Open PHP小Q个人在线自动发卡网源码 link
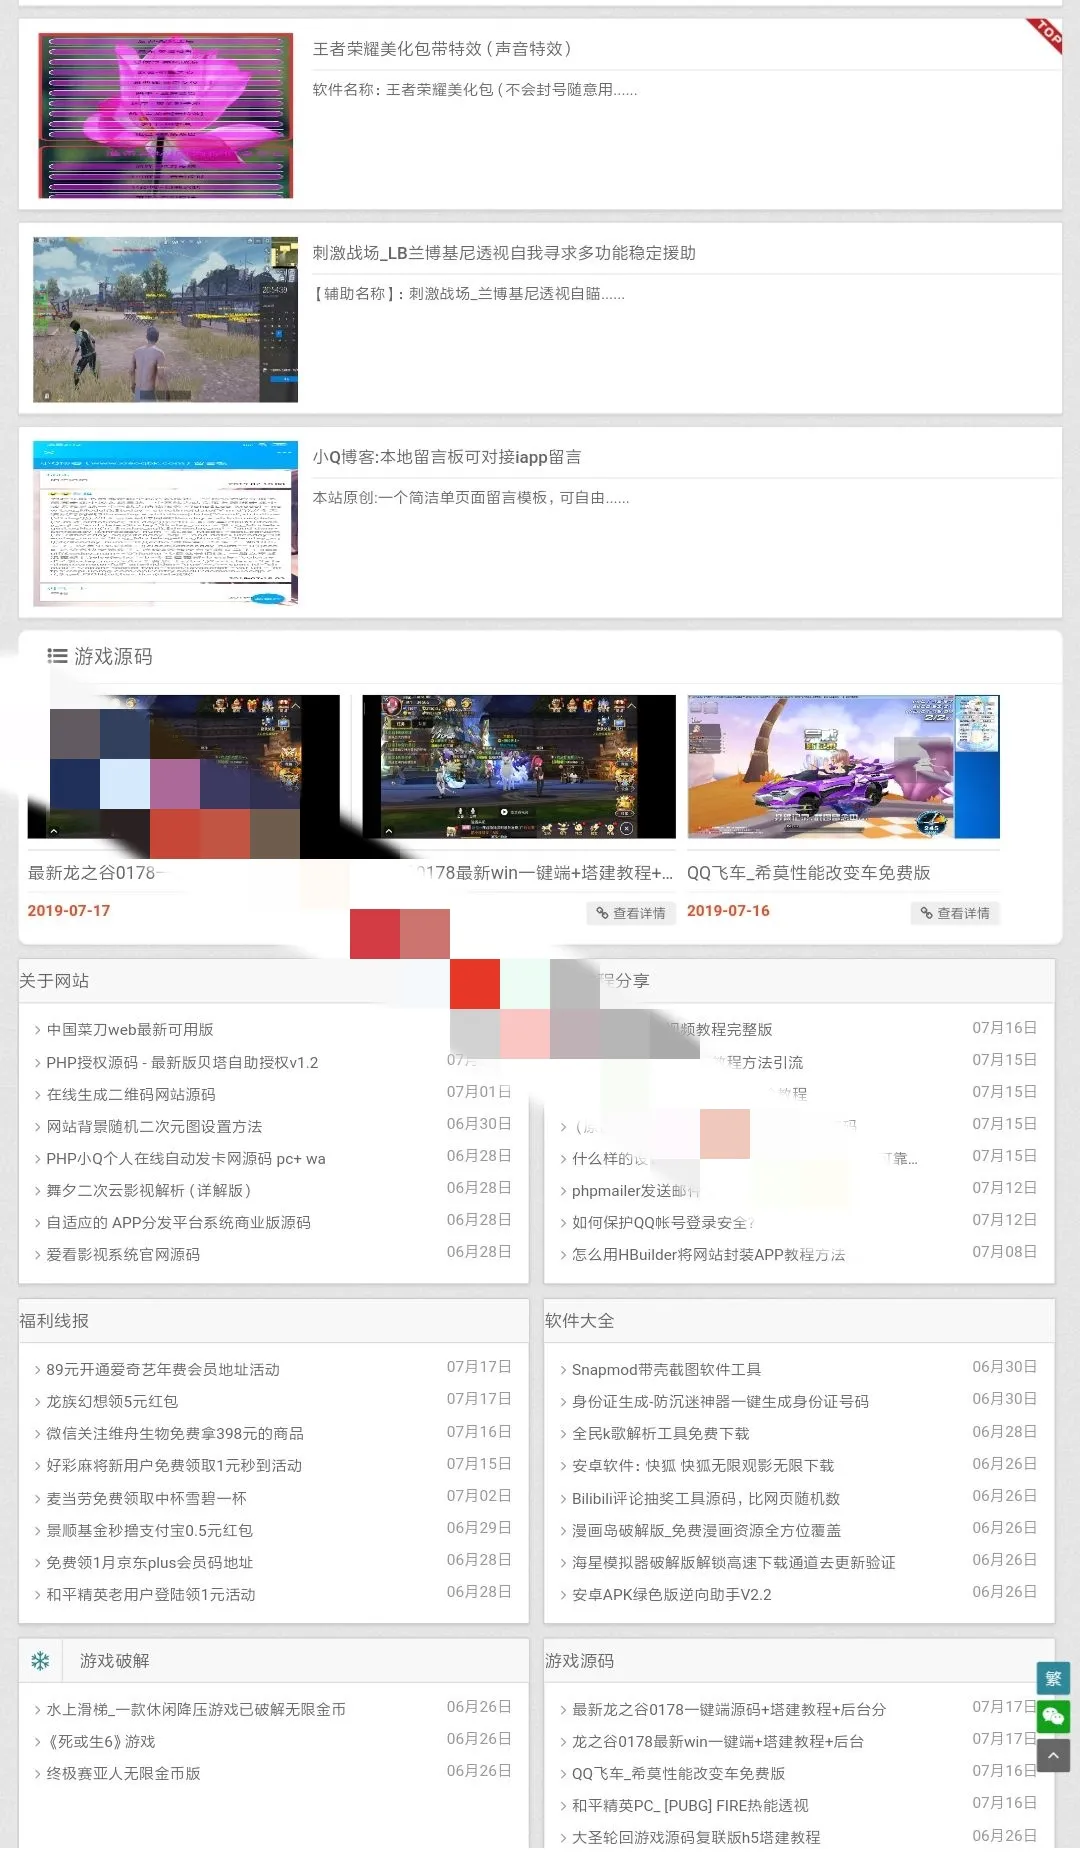Viewport: 1080px width, 1859px height. (186, 1158)
